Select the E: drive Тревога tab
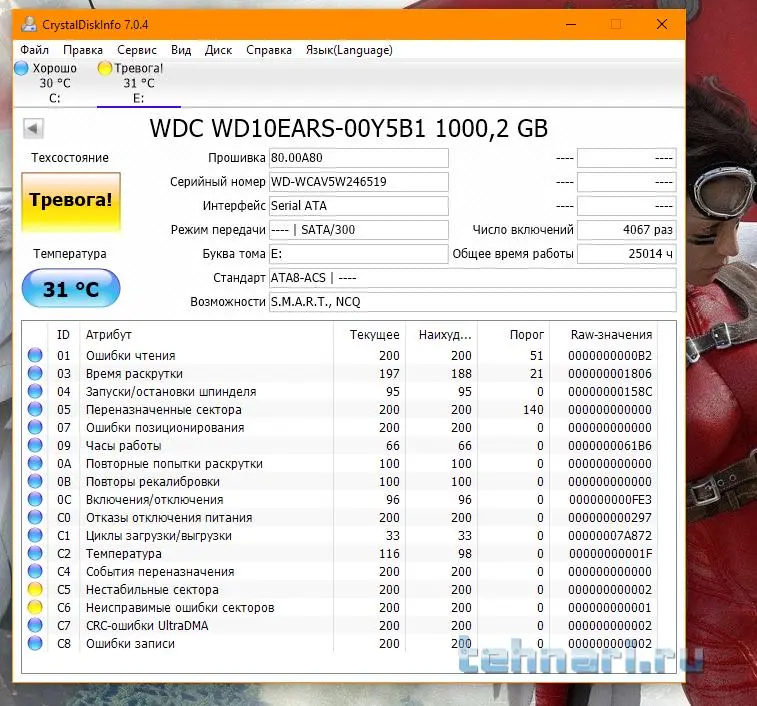This screenshot has width=757, height=706. (139, 83)
